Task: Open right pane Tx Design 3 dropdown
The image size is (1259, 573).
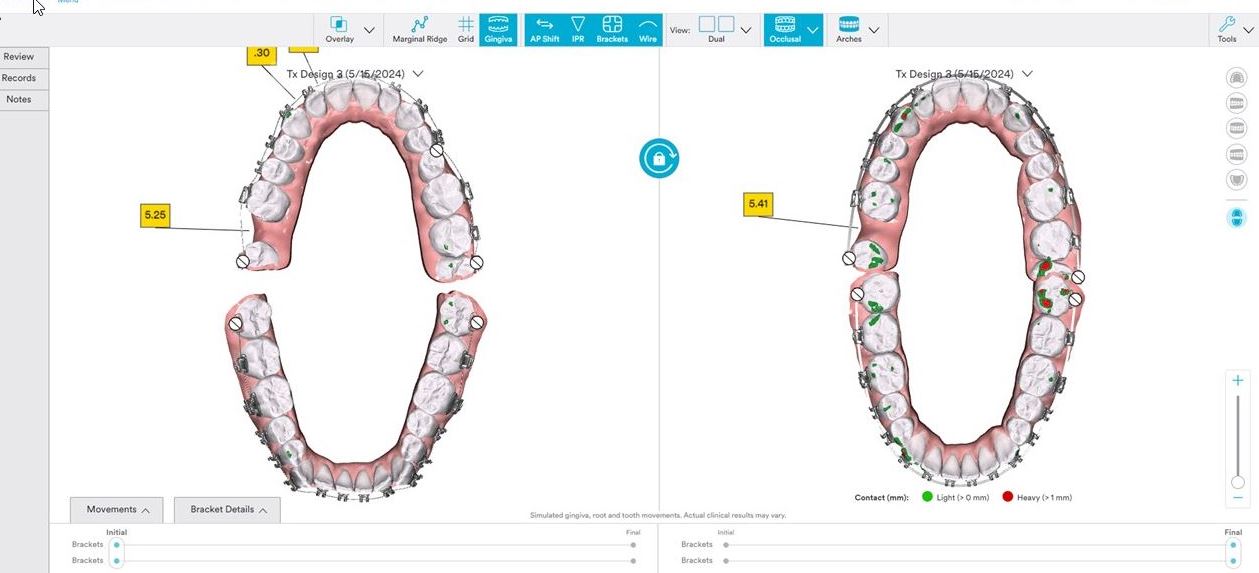Action: tap(1027, 74)
